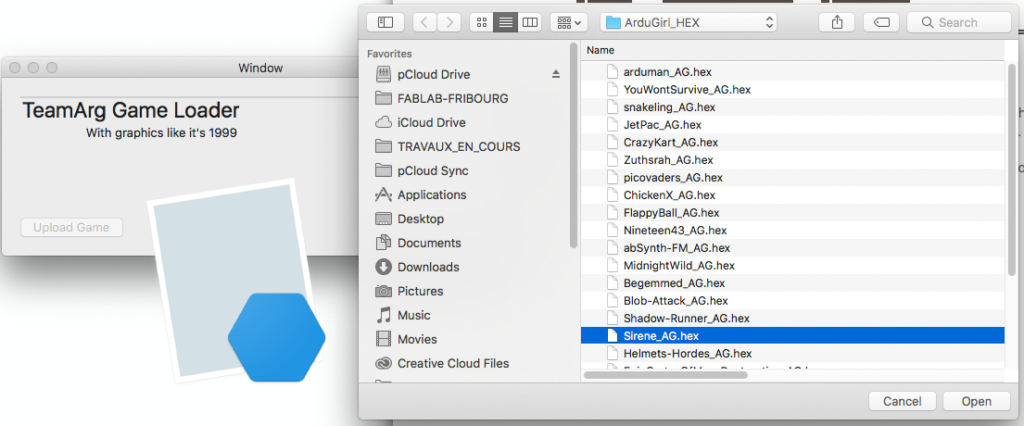
Task: Go back in file dialog
Action: (424, 22)
